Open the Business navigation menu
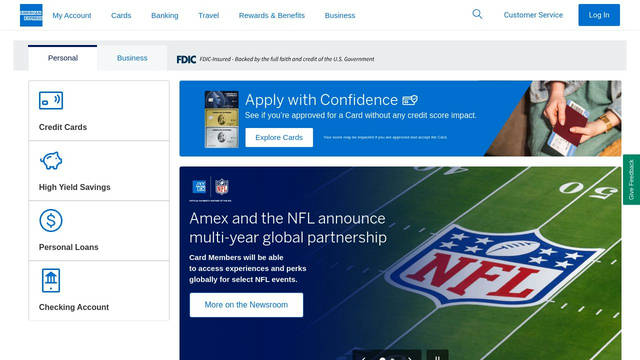 point(340,16)
